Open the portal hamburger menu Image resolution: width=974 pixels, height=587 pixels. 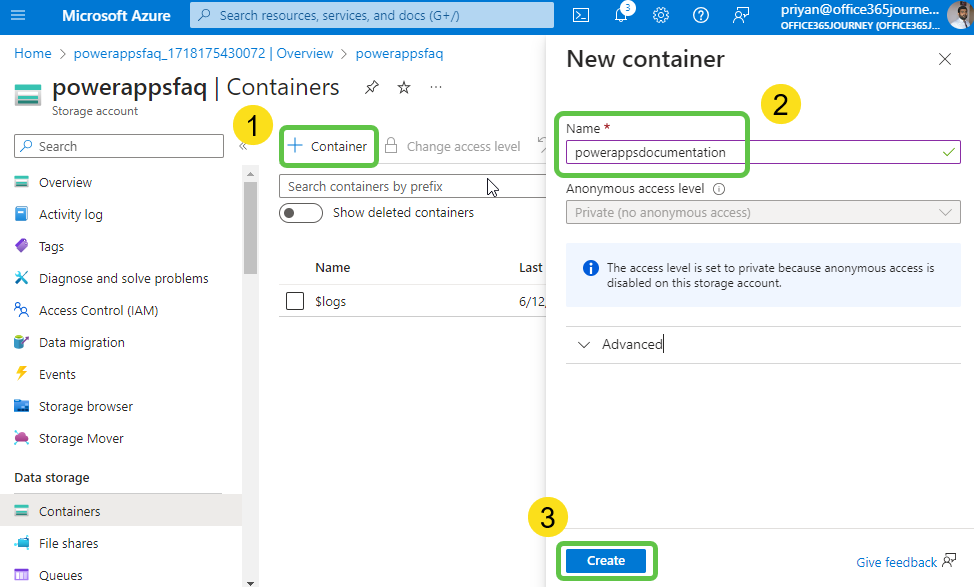[17, 15]
